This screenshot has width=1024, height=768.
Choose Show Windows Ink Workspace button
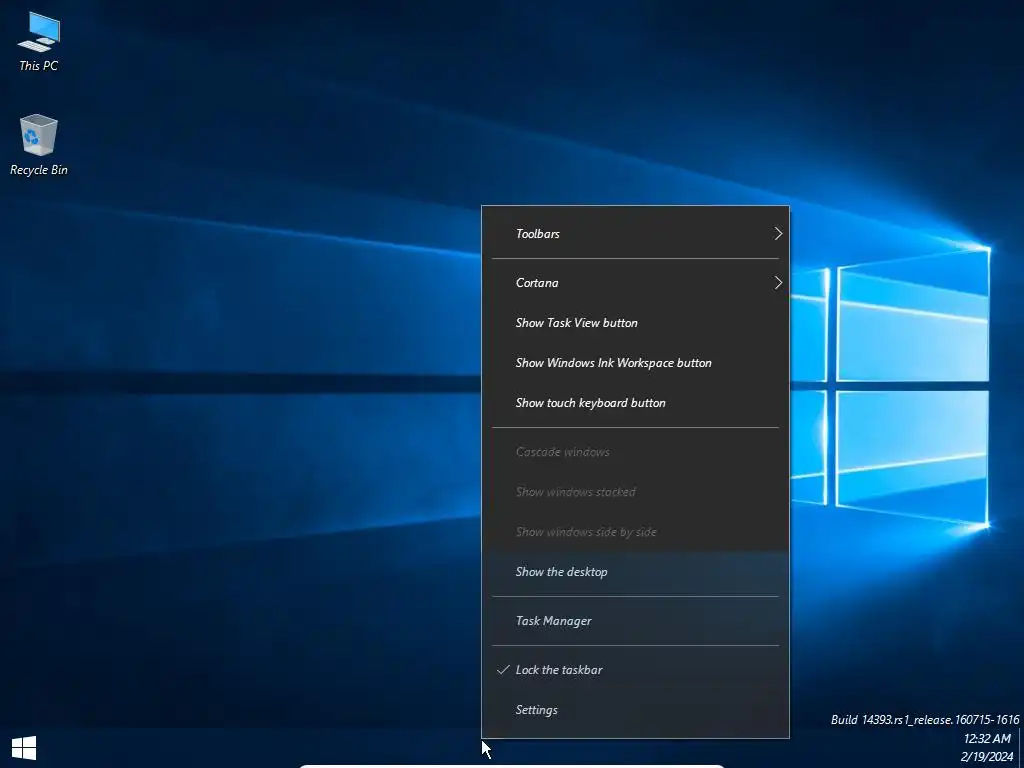coord(635,362)
